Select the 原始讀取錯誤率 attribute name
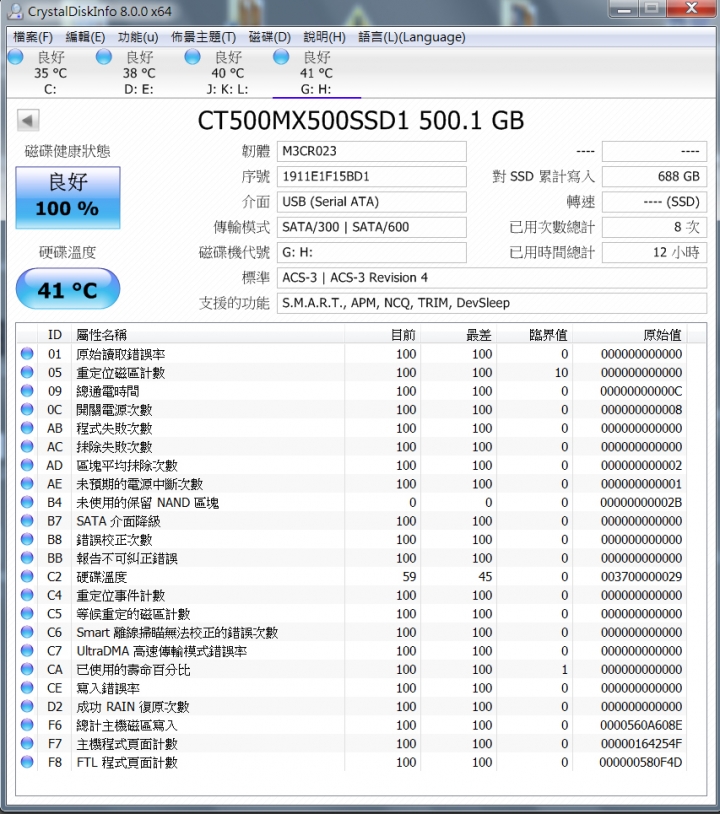Image resolution: width=720 pixels, height=814 pixels. [x=120, y=355]
